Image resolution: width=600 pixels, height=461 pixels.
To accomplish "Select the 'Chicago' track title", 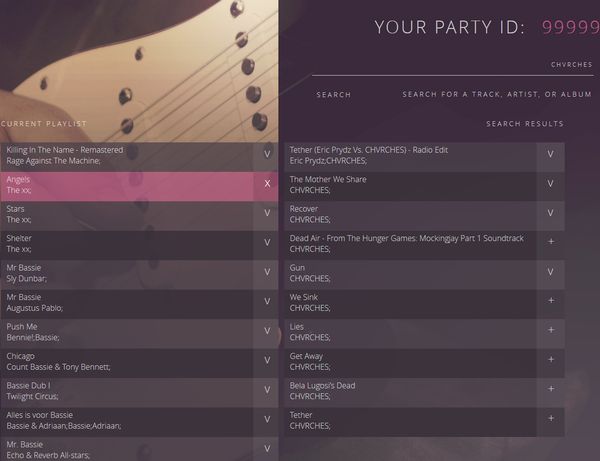I will (20, 356).
